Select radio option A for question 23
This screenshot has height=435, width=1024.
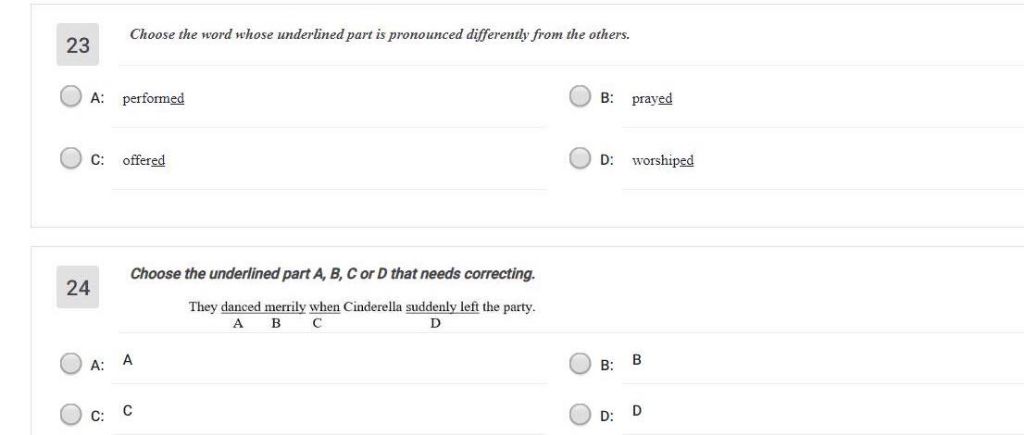click(70, 97)
